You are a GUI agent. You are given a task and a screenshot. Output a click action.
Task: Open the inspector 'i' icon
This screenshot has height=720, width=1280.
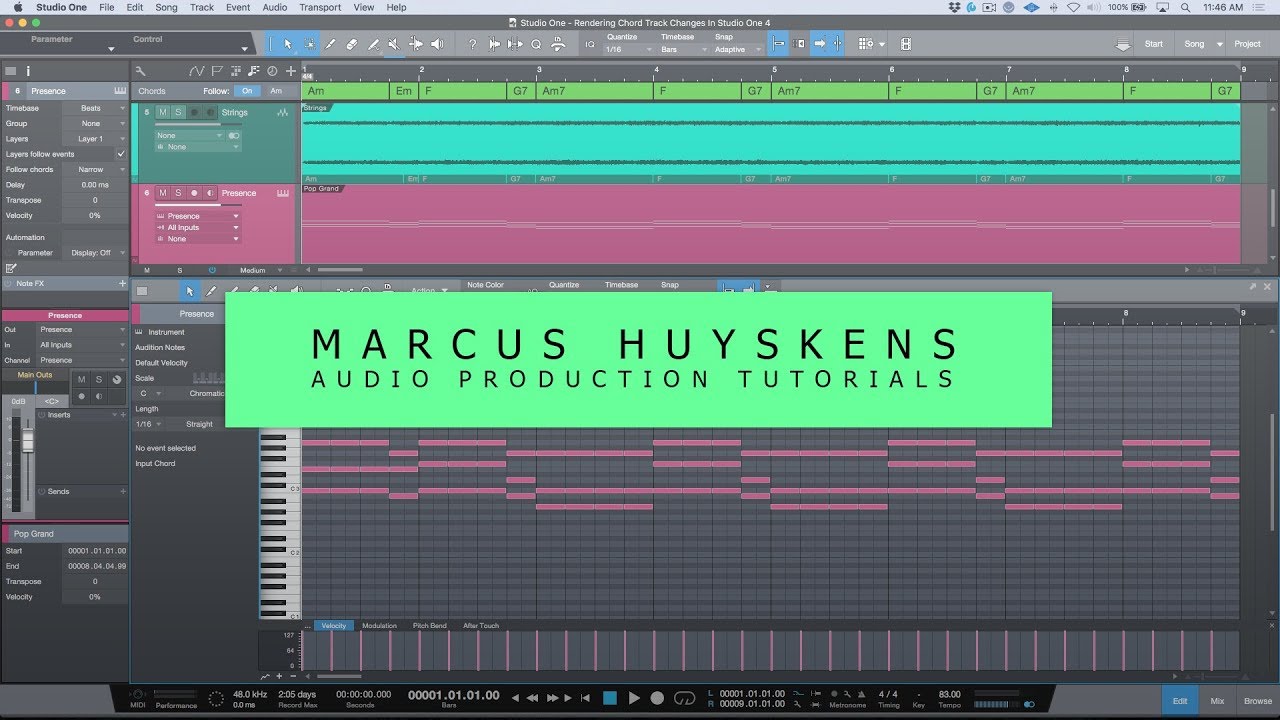tap(28, 71)
